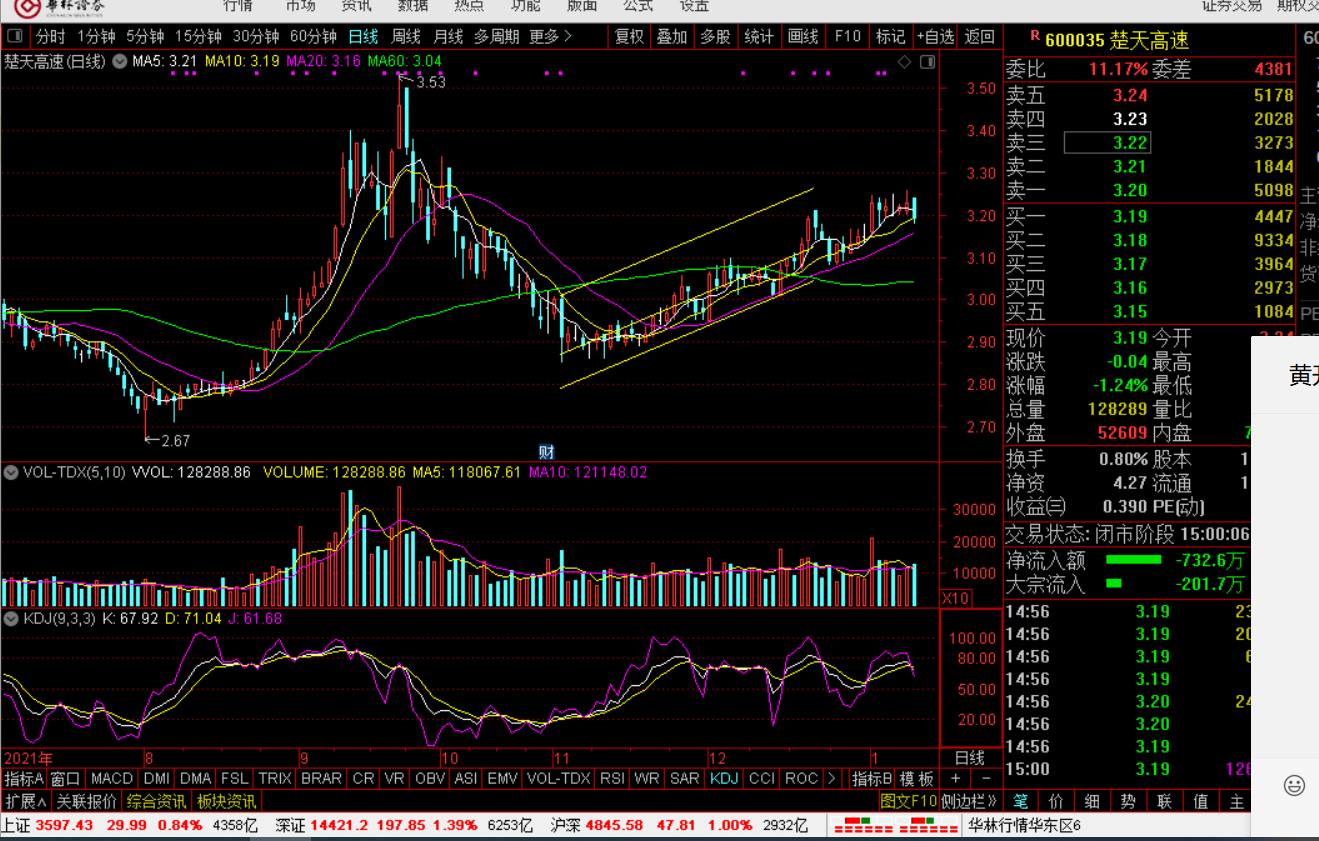Click the panel layout icon left of 分时
Image resolution: width=1319 pixels, height=841 pixels.
[16, 37]
